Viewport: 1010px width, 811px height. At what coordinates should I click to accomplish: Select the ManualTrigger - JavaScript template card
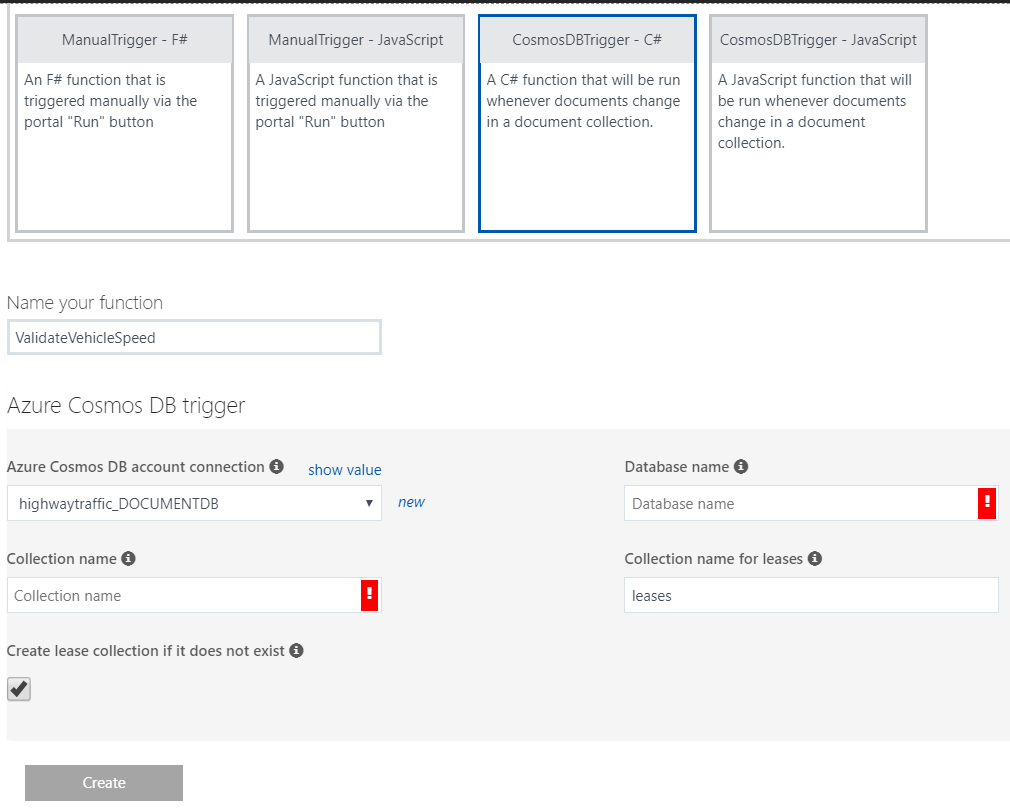(356, 123)
